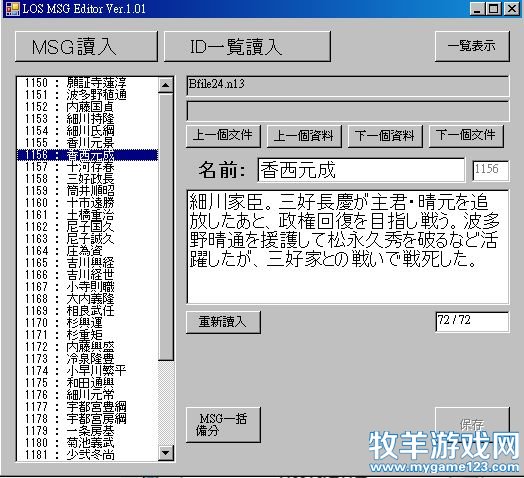Click the Bfile24.n13 filename field
Viewport: 524px width, 478px height.
click(348, 86)
